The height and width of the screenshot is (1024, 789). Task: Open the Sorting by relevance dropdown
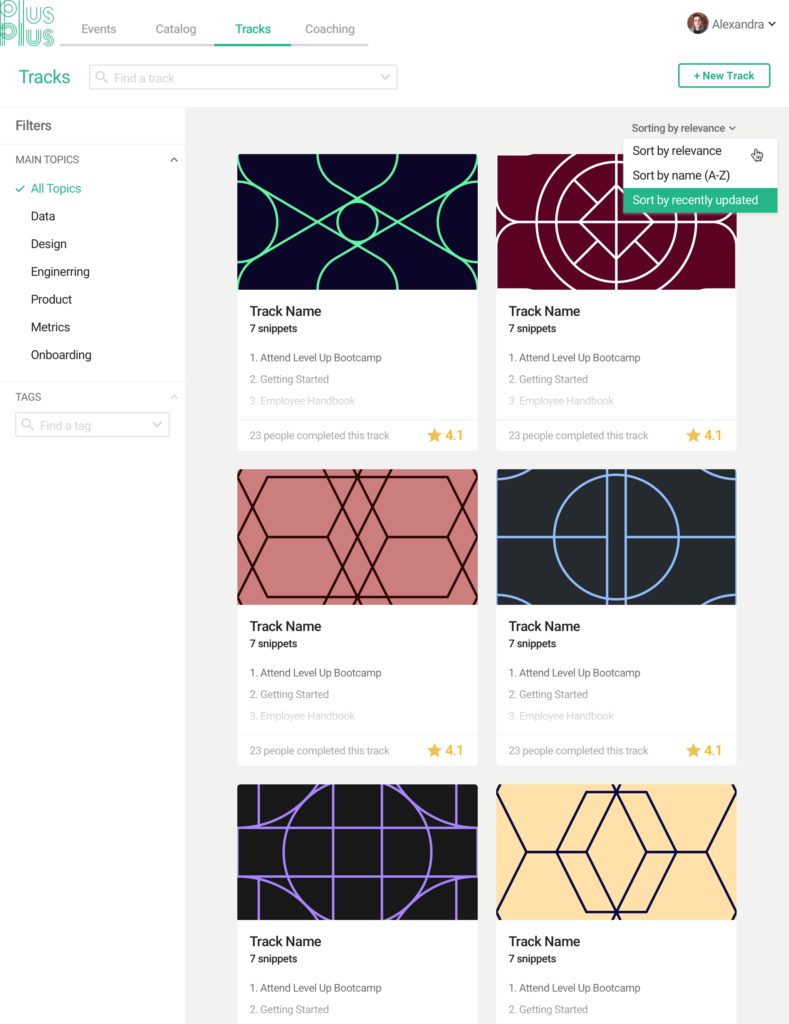683,128
